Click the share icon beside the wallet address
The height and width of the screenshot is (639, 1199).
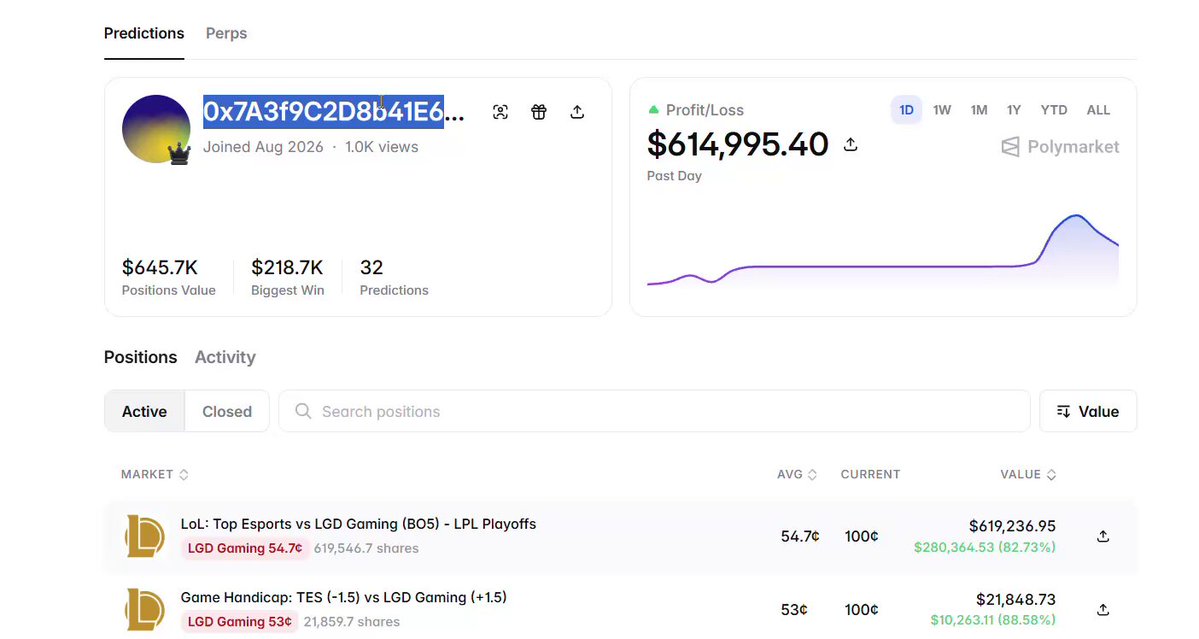tap(577, 112)
